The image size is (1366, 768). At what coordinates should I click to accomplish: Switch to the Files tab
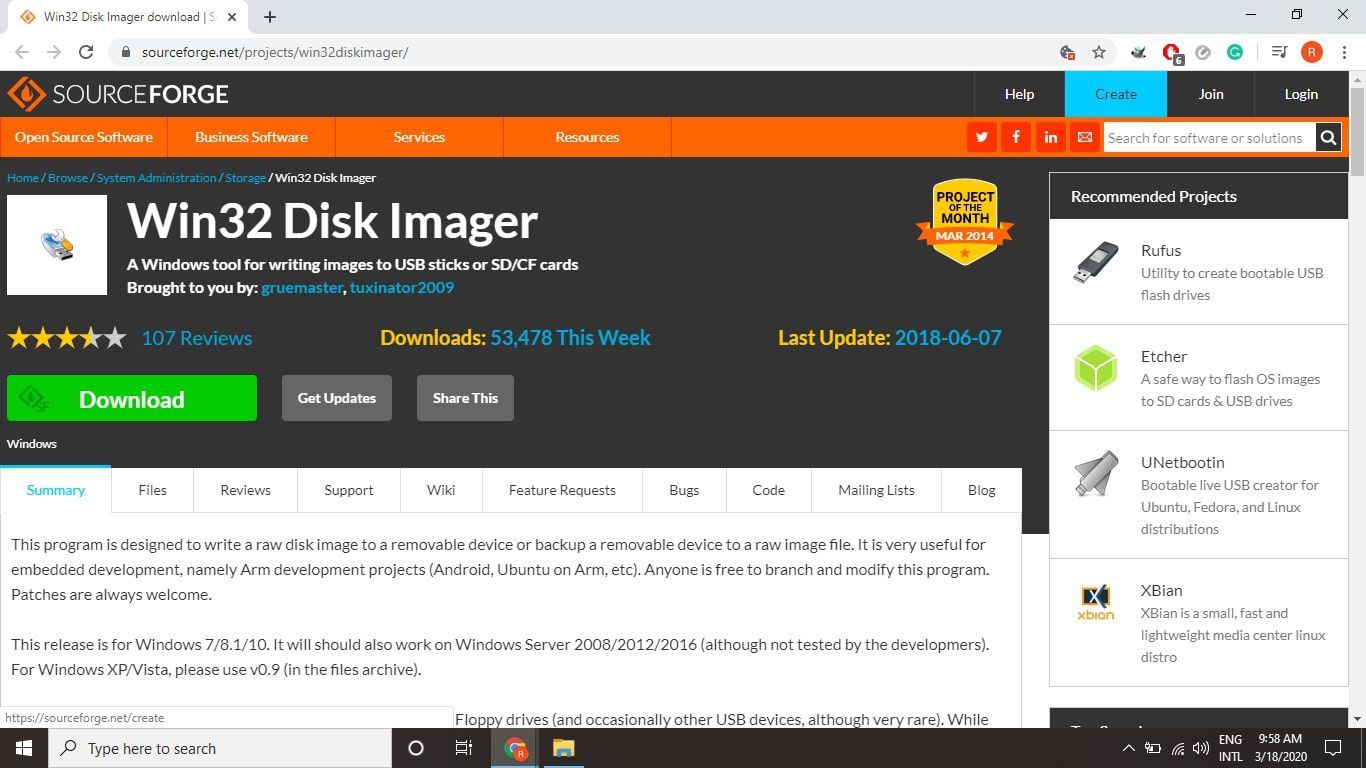pos(153,490)
